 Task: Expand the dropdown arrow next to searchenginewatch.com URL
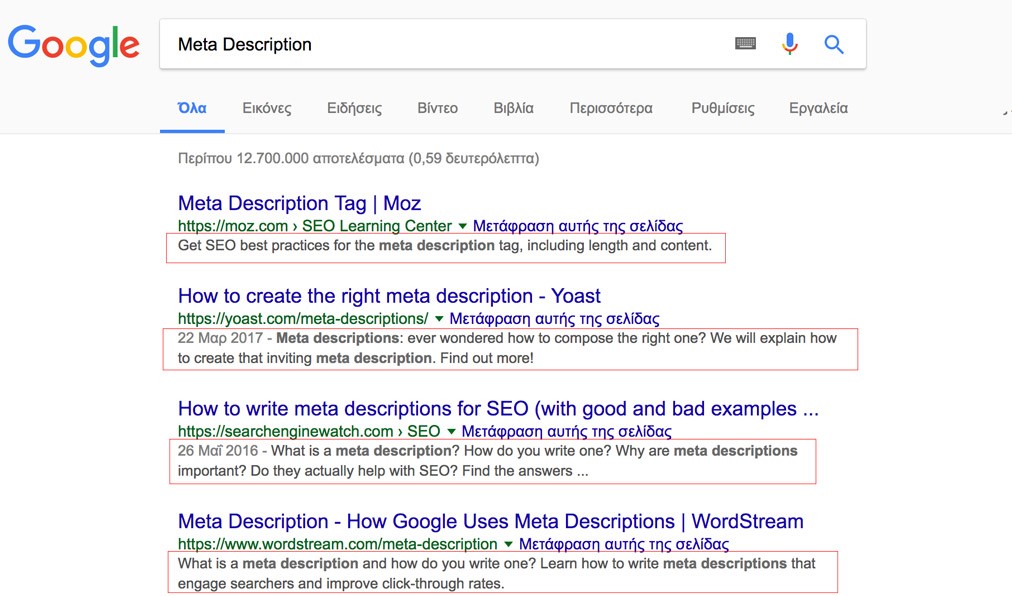pyautogui.click(x=450, y=432)
